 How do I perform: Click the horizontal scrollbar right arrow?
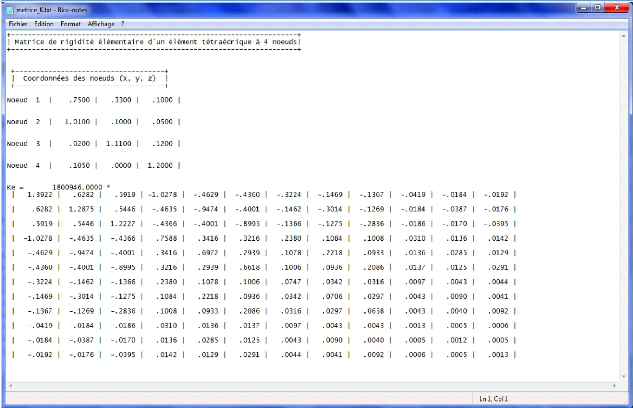(x=614, y=387)
